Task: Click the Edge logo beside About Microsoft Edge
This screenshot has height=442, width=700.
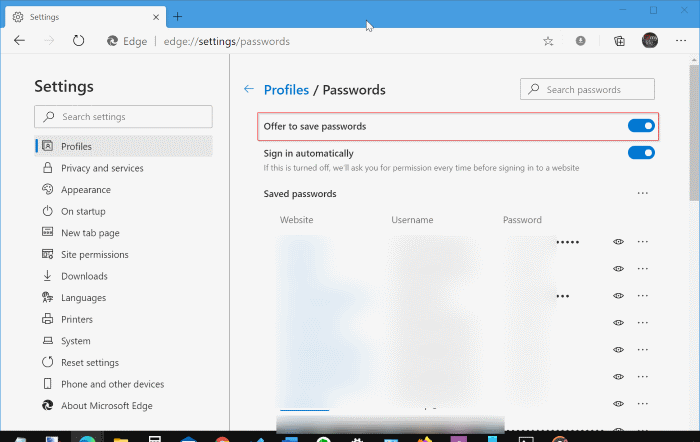Action: [x=47, y=405]
